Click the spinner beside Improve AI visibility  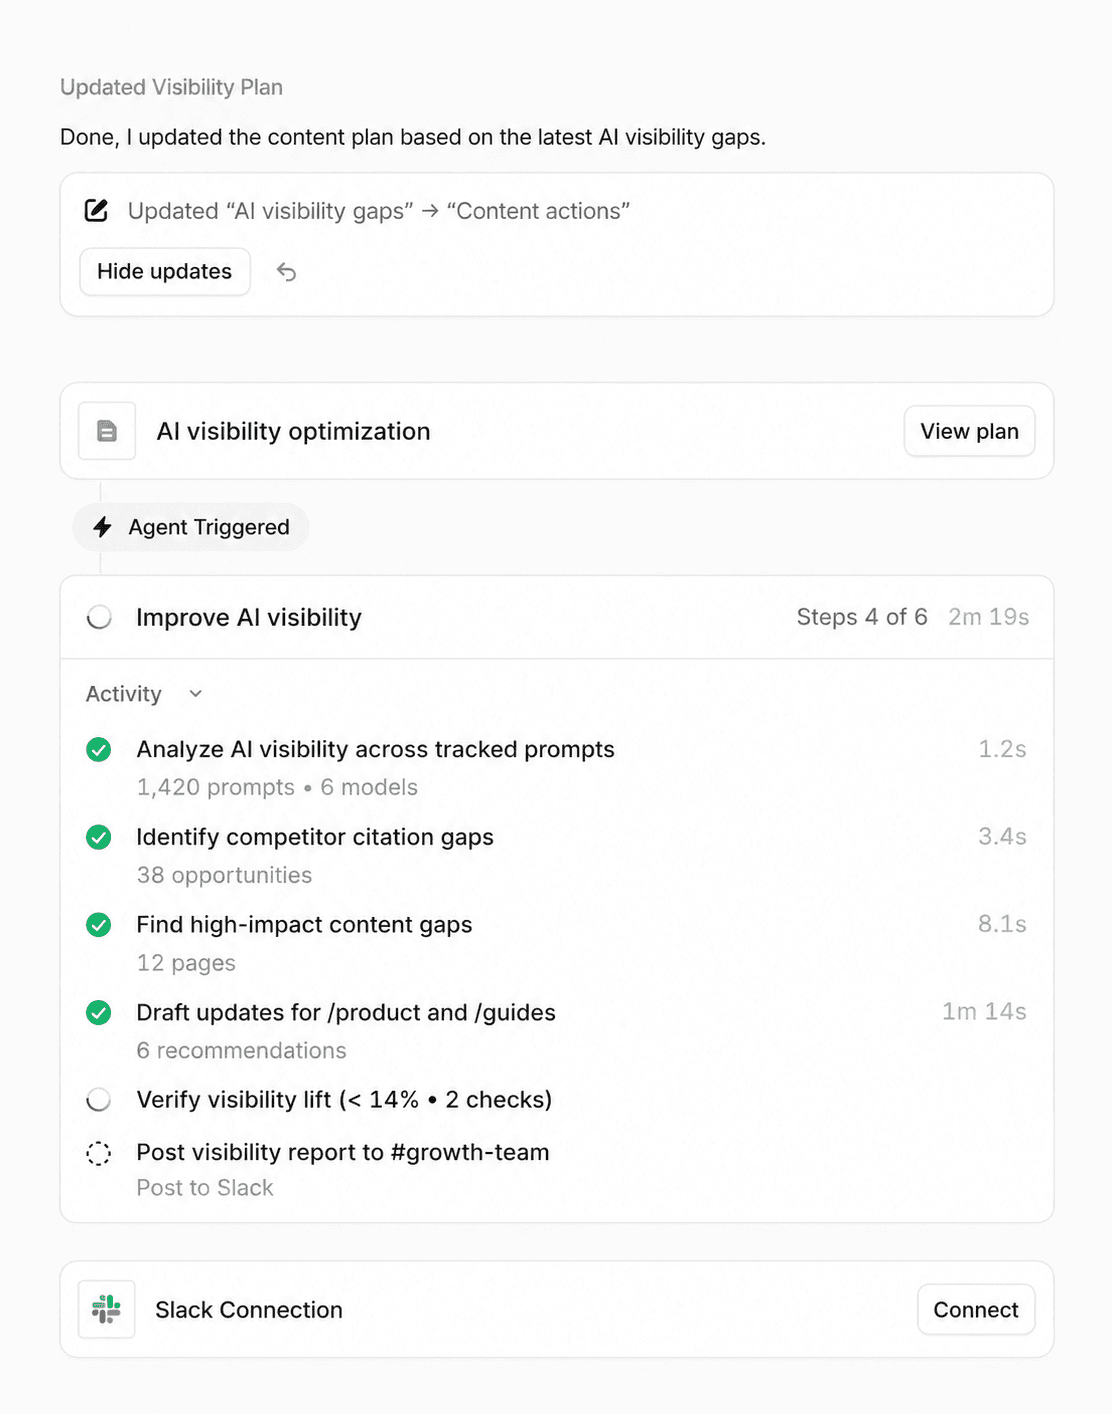(x=99, y=617)
